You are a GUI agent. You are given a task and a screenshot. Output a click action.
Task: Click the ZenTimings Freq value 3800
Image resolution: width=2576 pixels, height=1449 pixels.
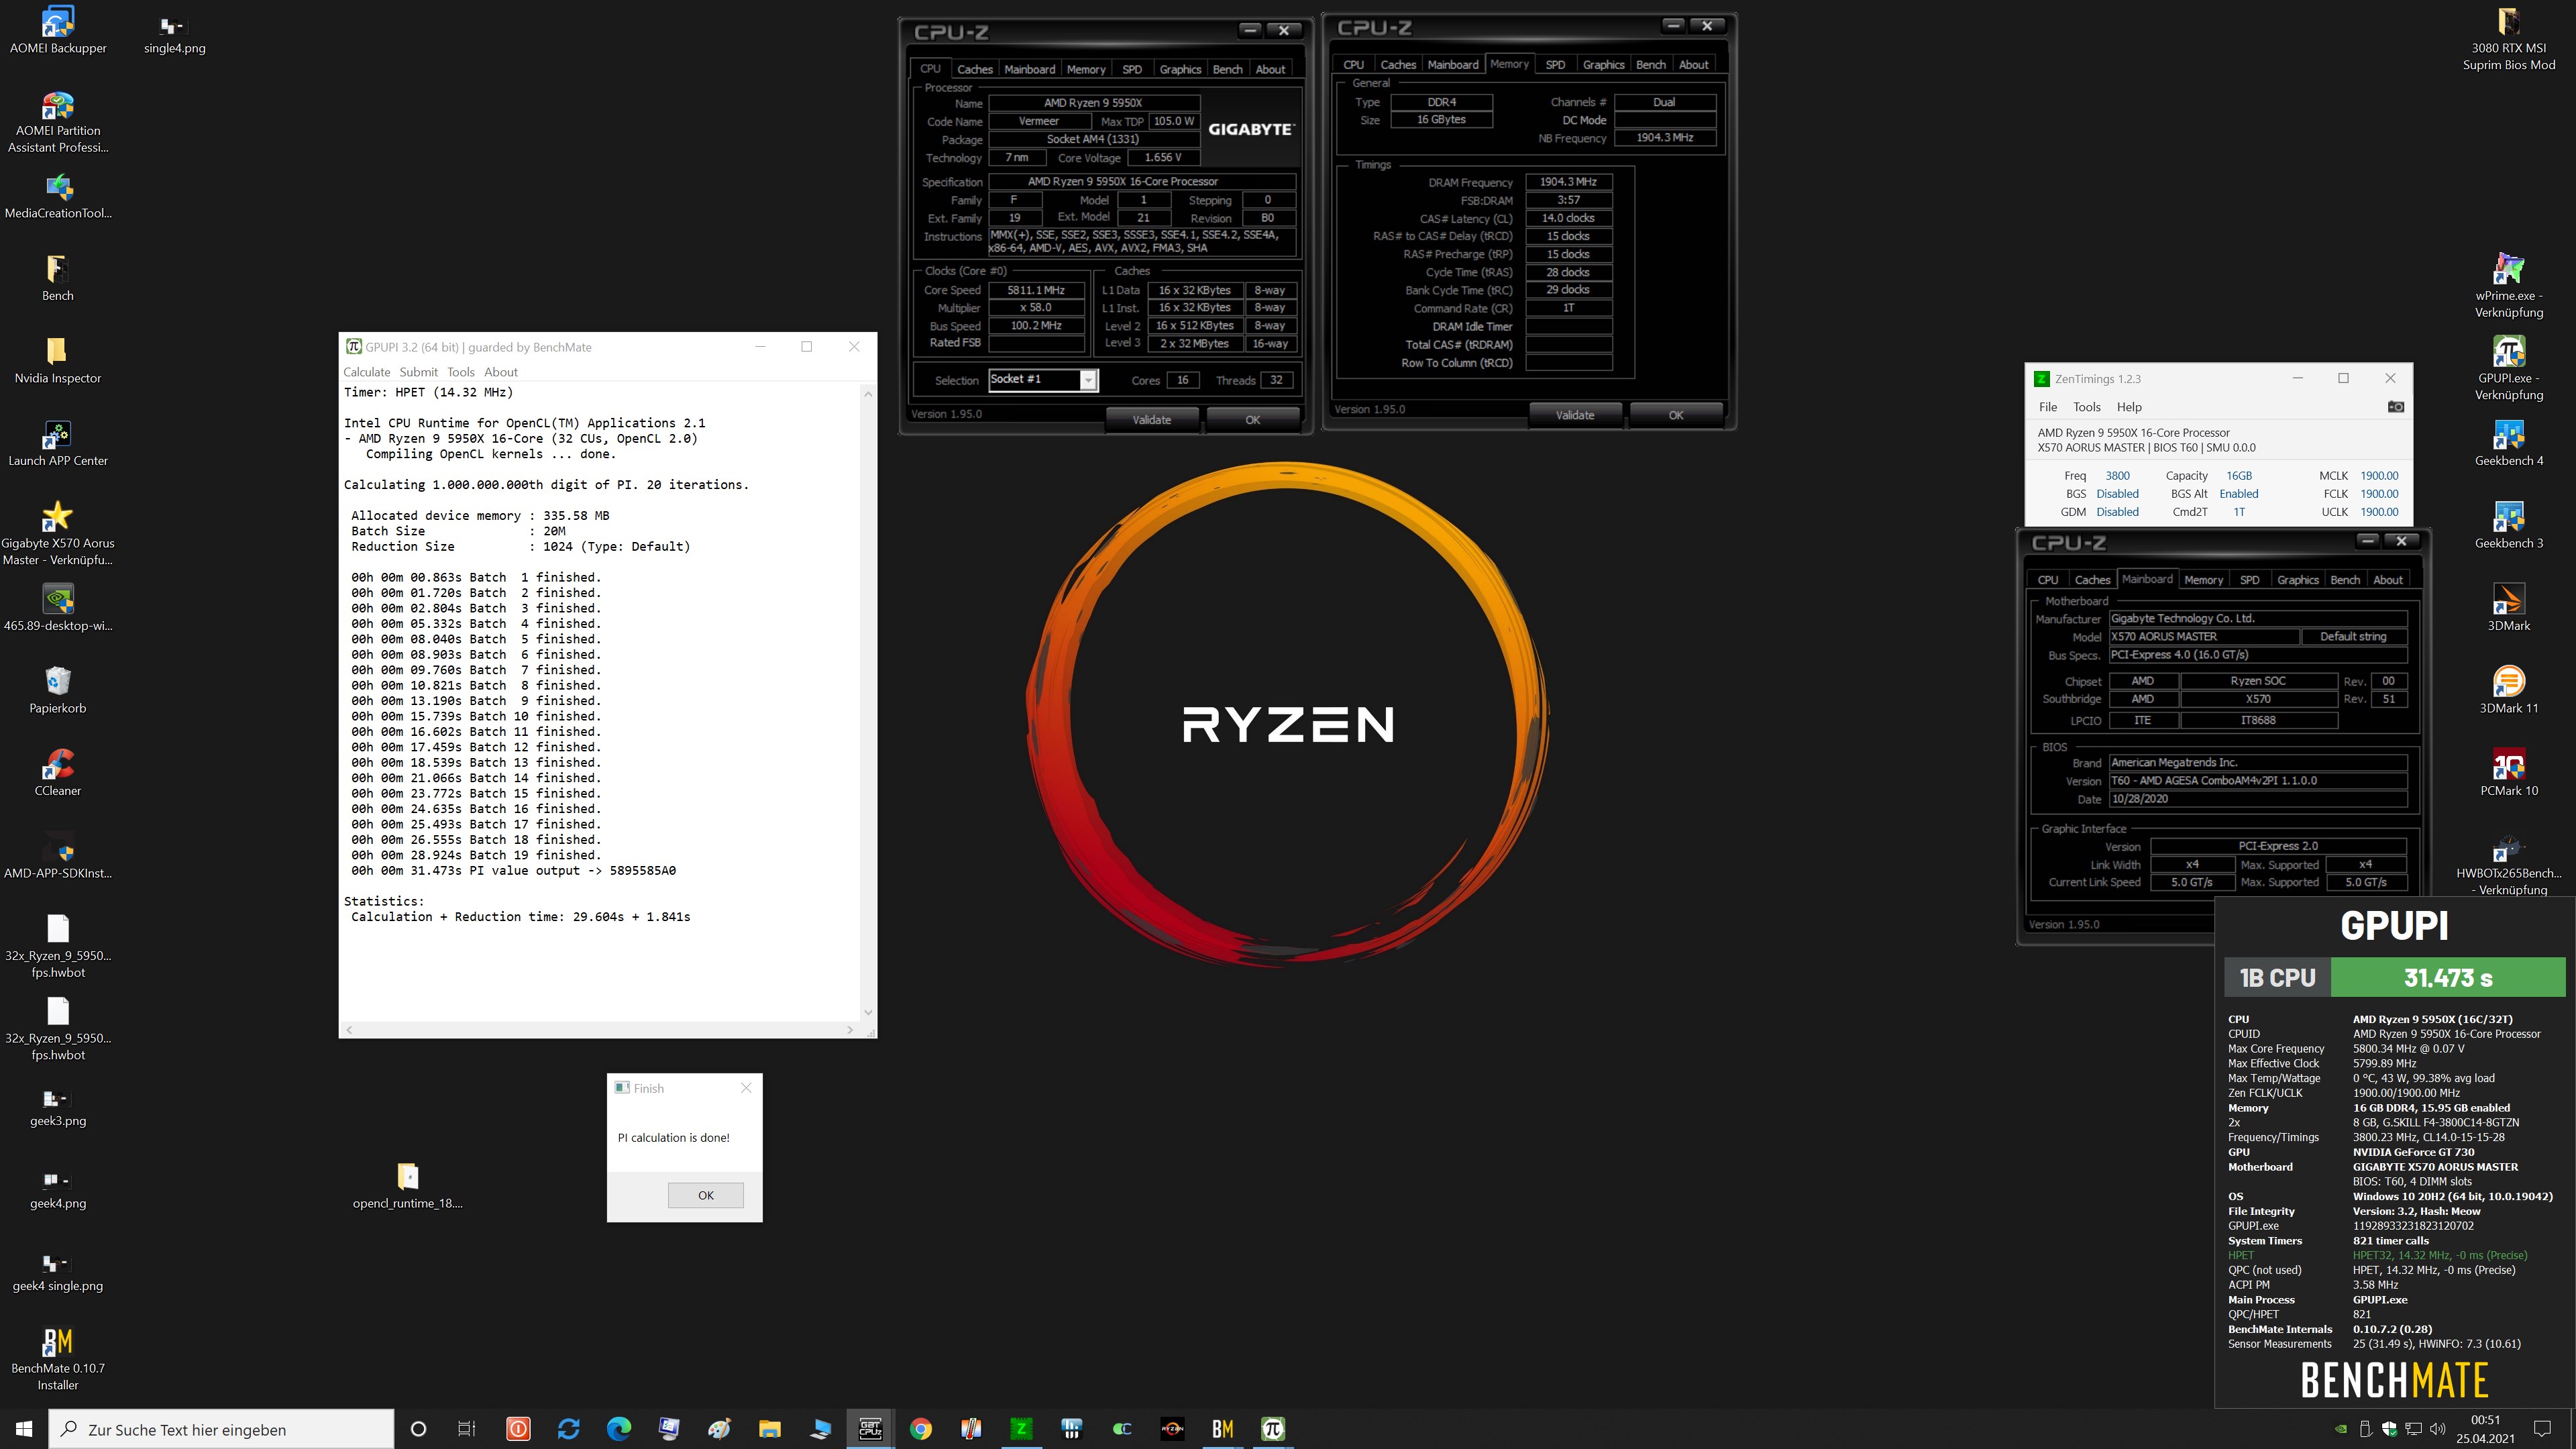click(2117, 476)
